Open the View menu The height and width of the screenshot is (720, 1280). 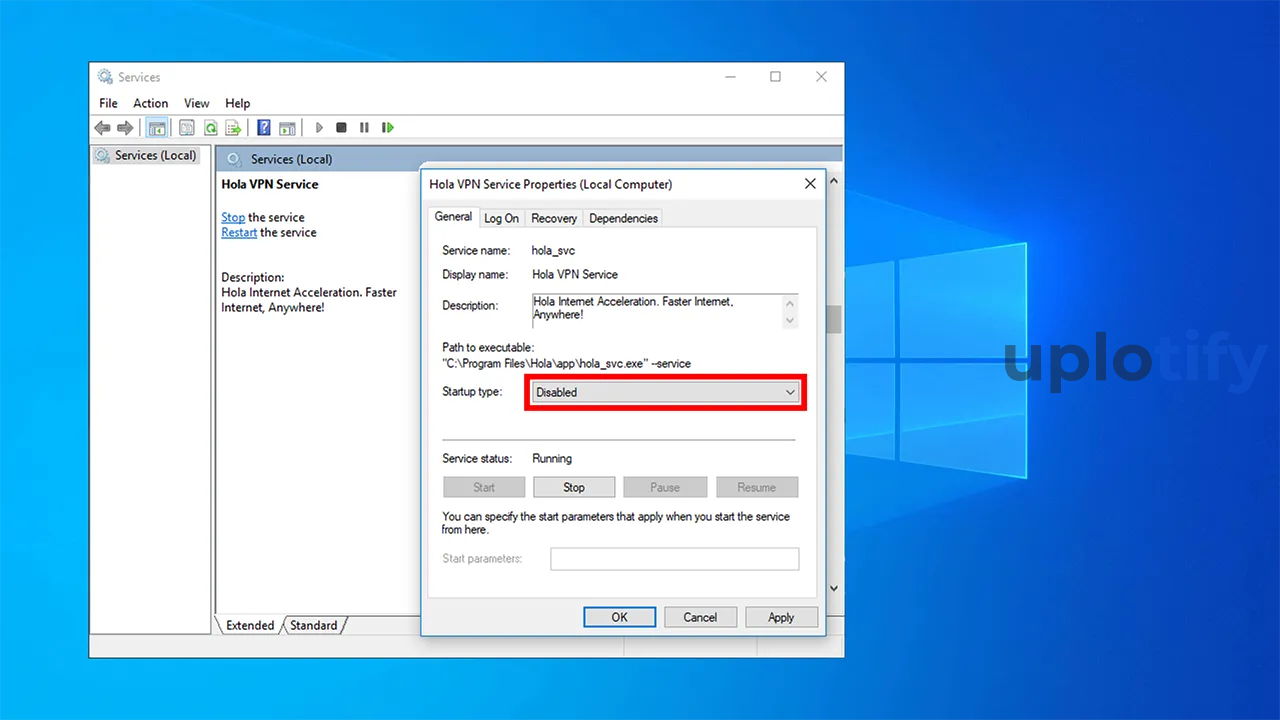(197, 103)
